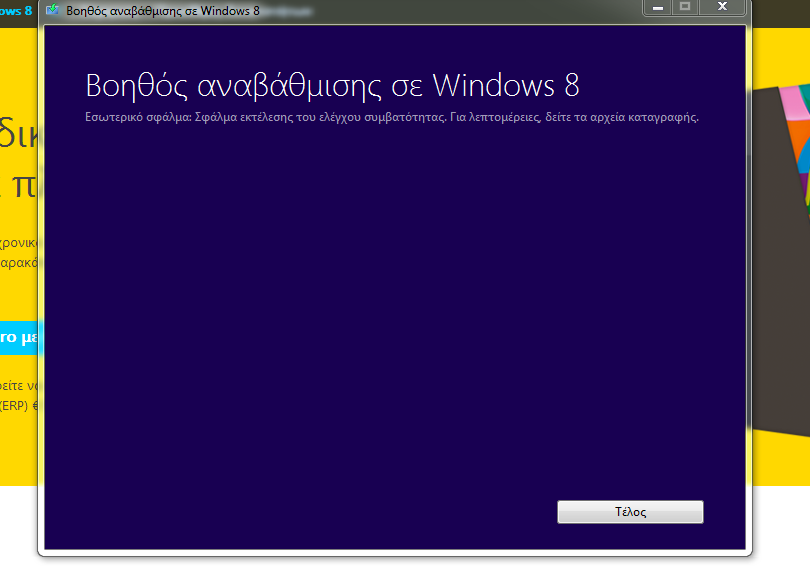The image size is (810, 569).
Task: Click the error message Εσωτερικό σφάλμα text
Action: pos(392,117)
